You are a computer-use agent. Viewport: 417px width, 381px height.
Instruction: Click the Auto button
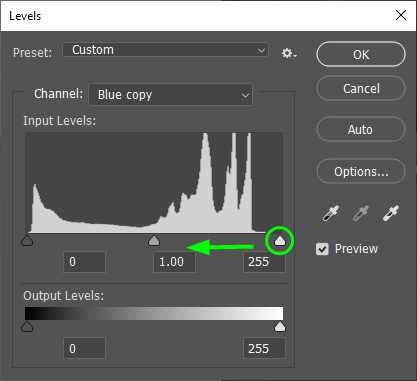click(x=361, y=129)
